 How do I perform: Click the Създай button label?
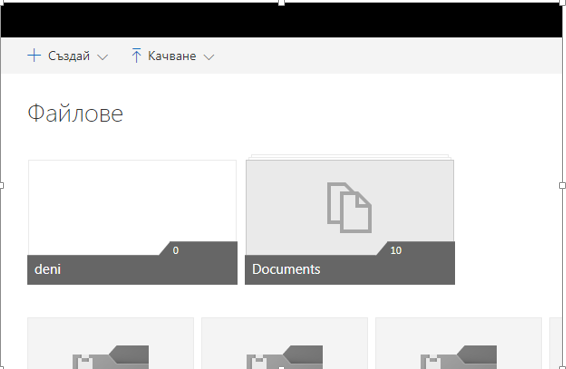[69, 56]
